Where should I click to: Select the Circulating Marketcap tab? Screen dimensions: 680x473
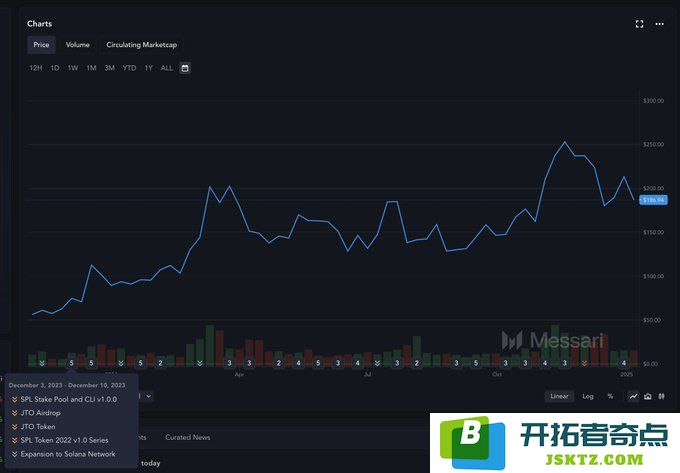point(141,45)
